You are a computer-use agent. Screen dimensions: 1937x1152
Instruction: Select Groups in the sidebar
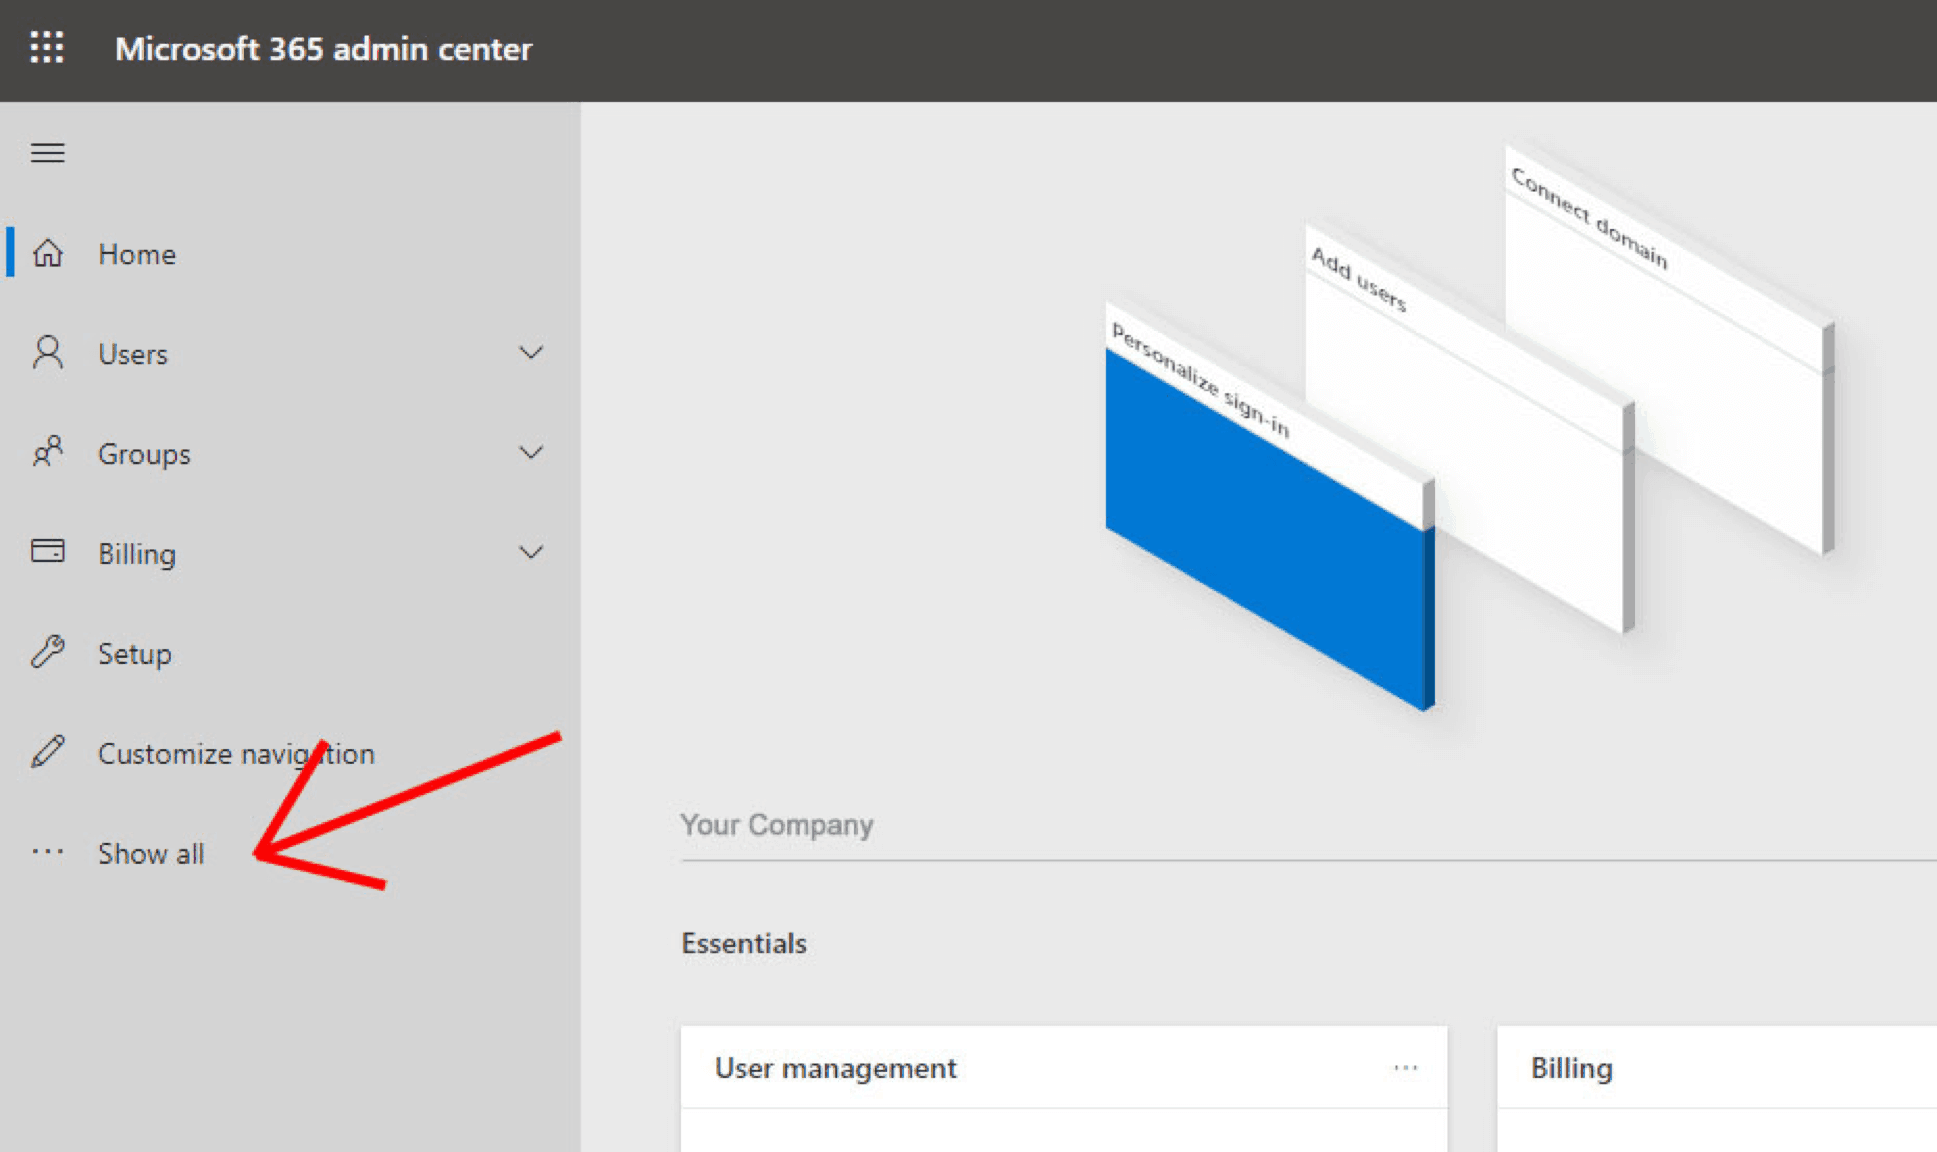144,454
